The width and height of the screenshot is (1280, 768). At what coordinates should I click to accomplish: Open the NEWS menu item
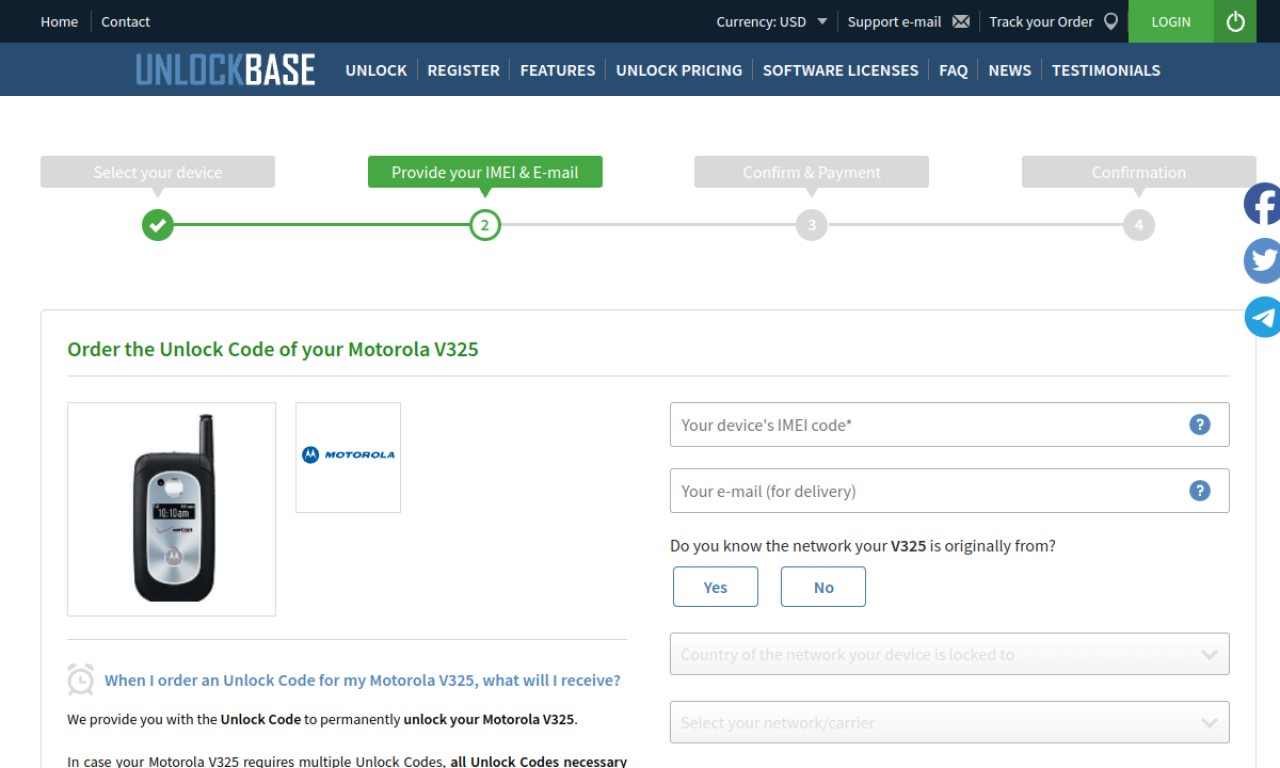(1009, 70)
